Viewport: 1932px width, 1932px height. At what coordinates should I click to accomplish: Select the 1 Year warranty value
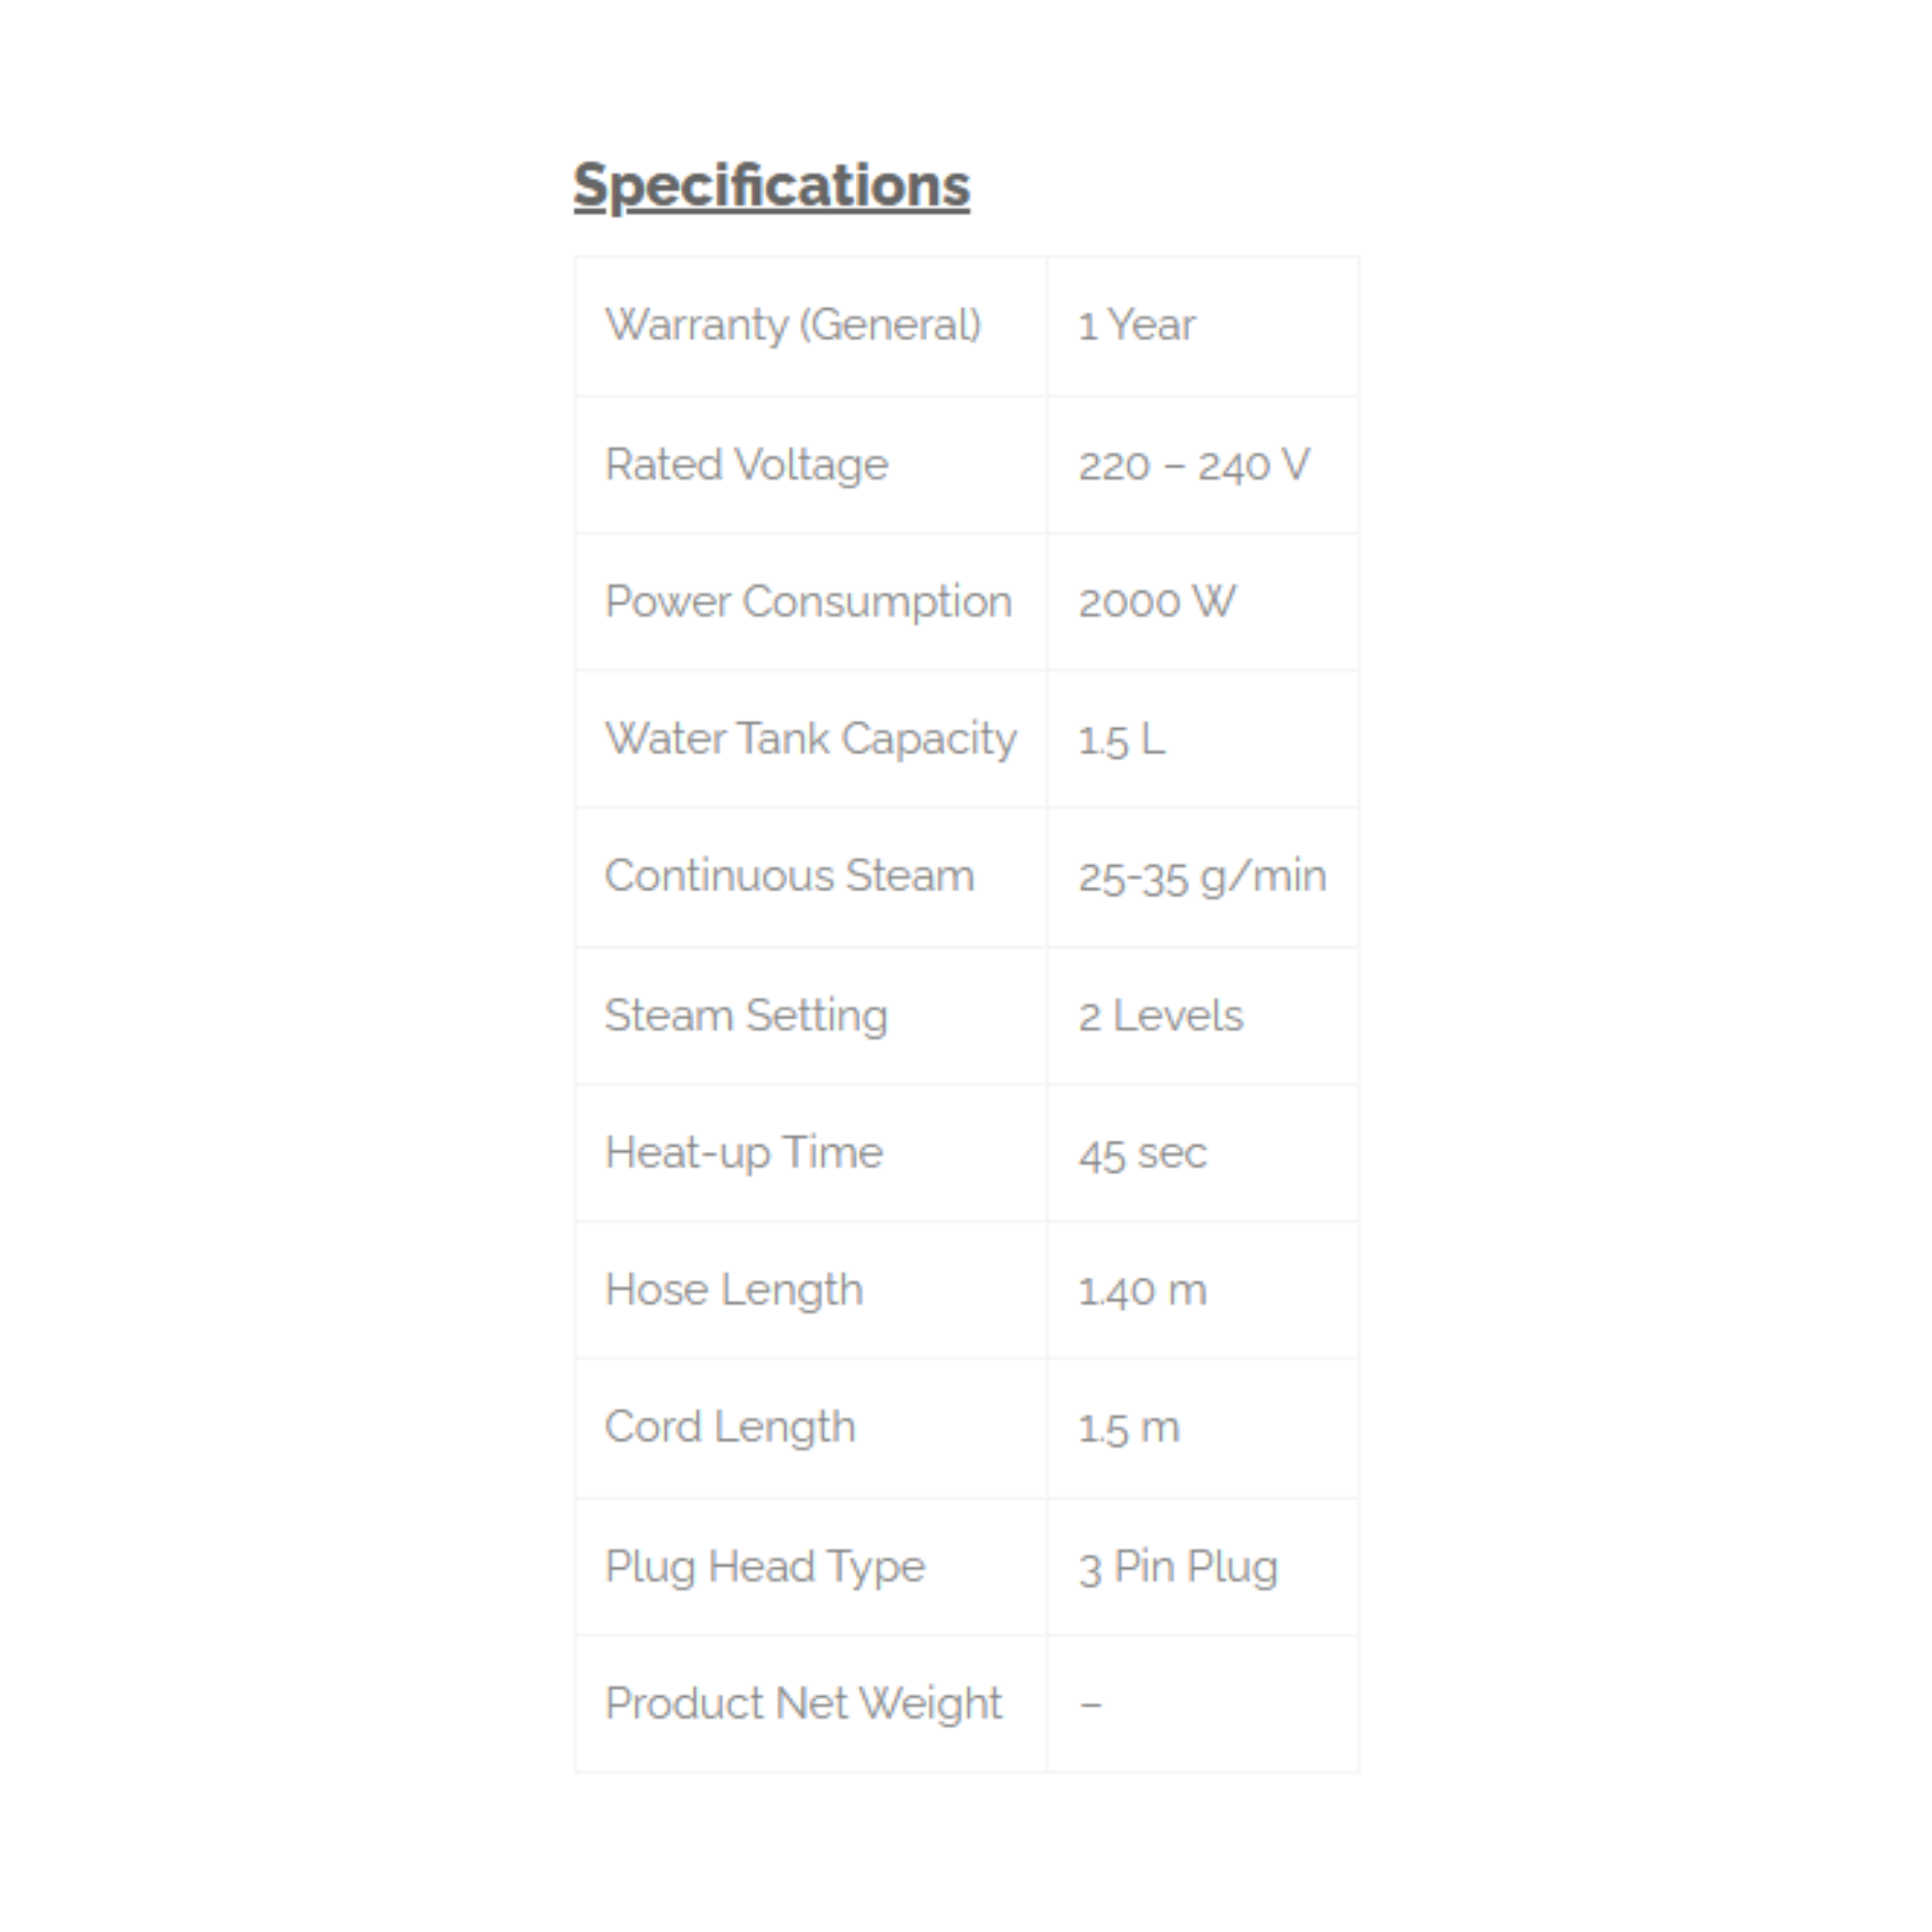pyautogui.click(x=1136, y=325)
